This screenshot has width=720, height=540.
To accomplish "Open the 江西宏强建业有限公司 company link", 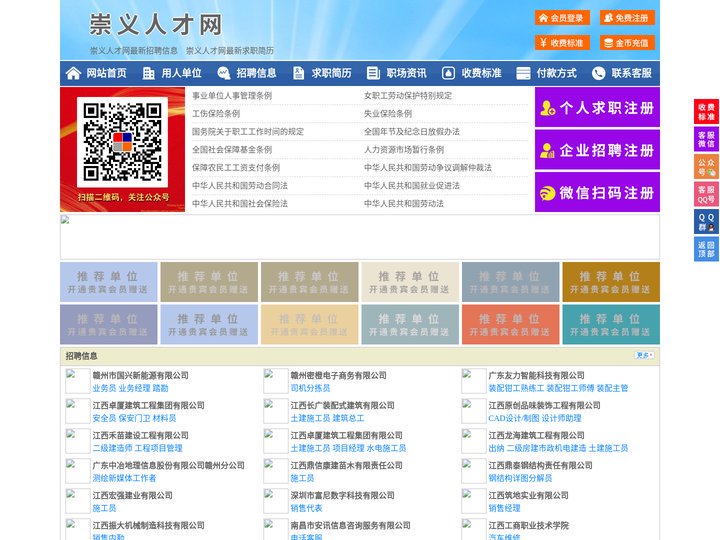I will (x=133, y=495).
